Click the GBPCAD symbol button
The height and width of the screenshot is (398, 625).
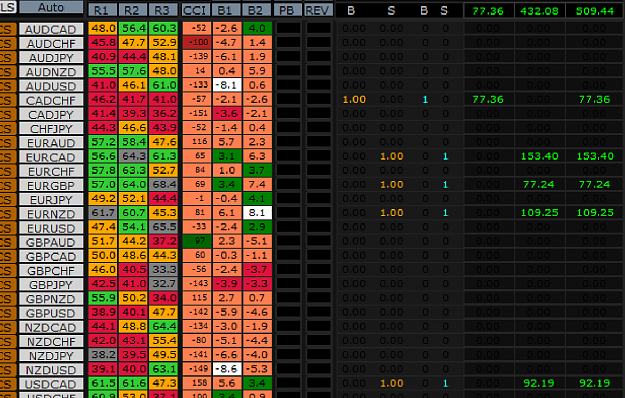[x=51, y=256]
